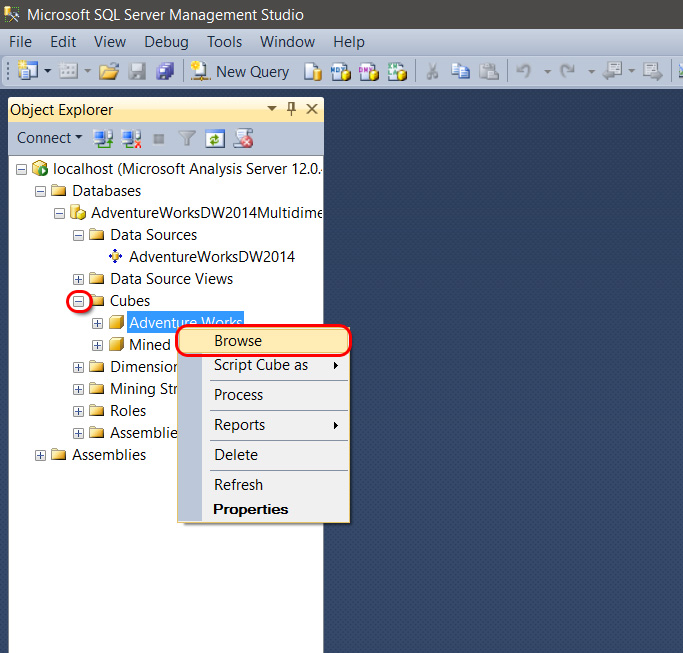Click the Navigate Forward toolbar icon
The image size is (683, 653).
tap(653, 71)
